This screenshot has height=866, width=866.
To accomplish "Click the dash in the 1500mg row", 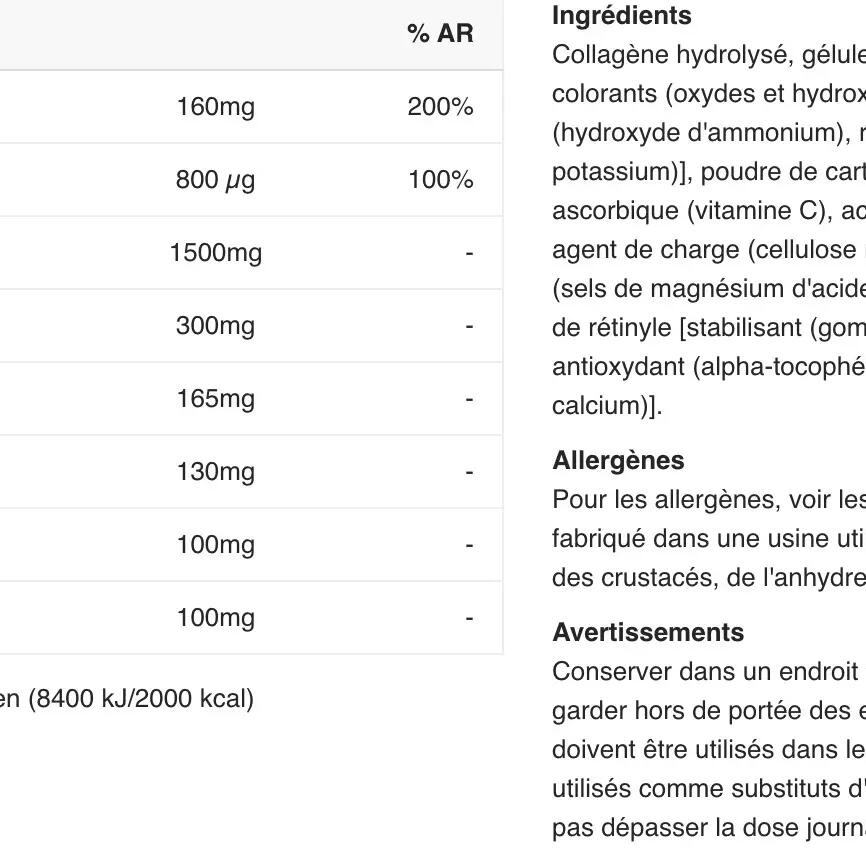I will [x=468, y=253].
